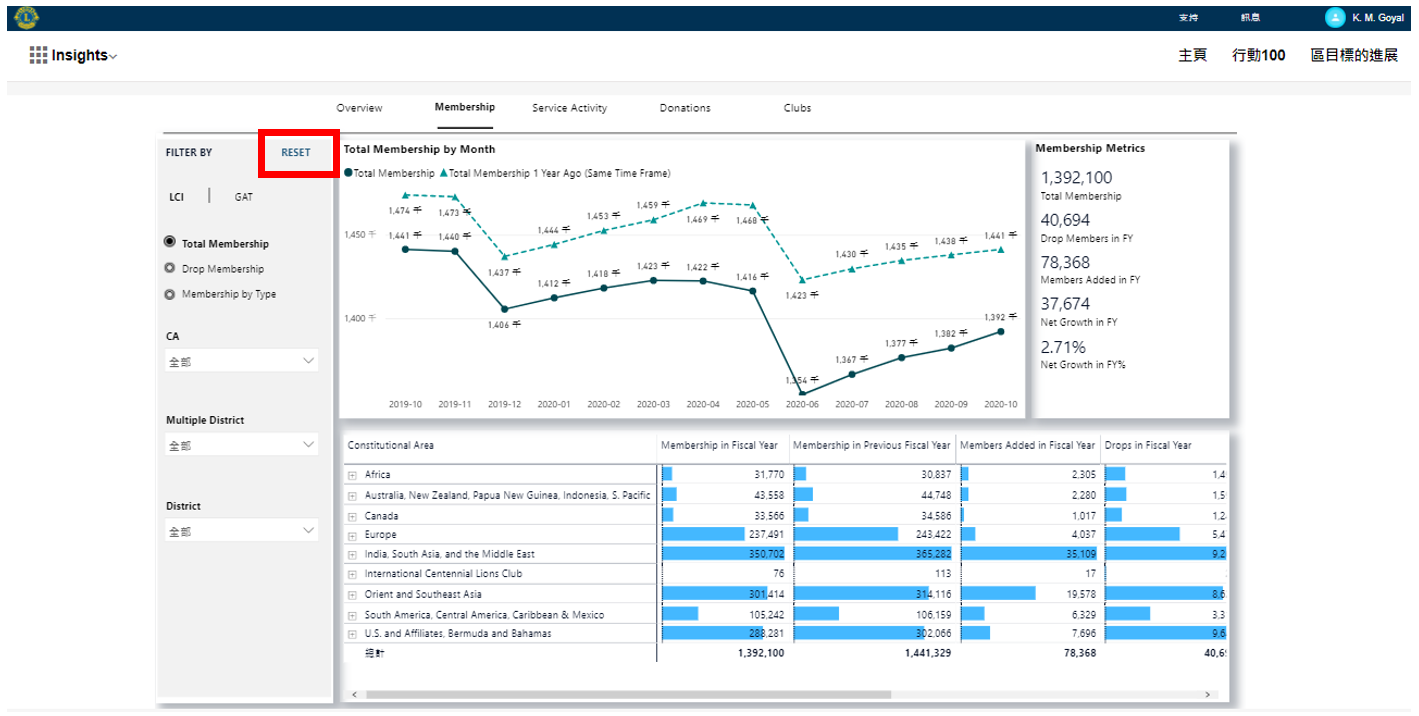Open the Multiple District dropdown
Image resolution: width=1419 pixels, height=716 pixels.
pos(241,445)
